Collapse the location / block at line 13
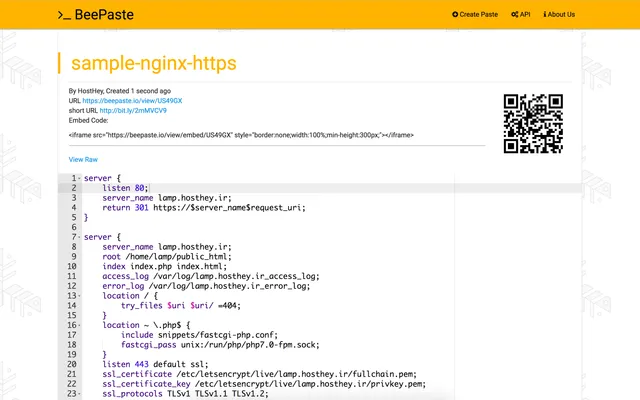 pyautogui.click(x=79, y=296)
